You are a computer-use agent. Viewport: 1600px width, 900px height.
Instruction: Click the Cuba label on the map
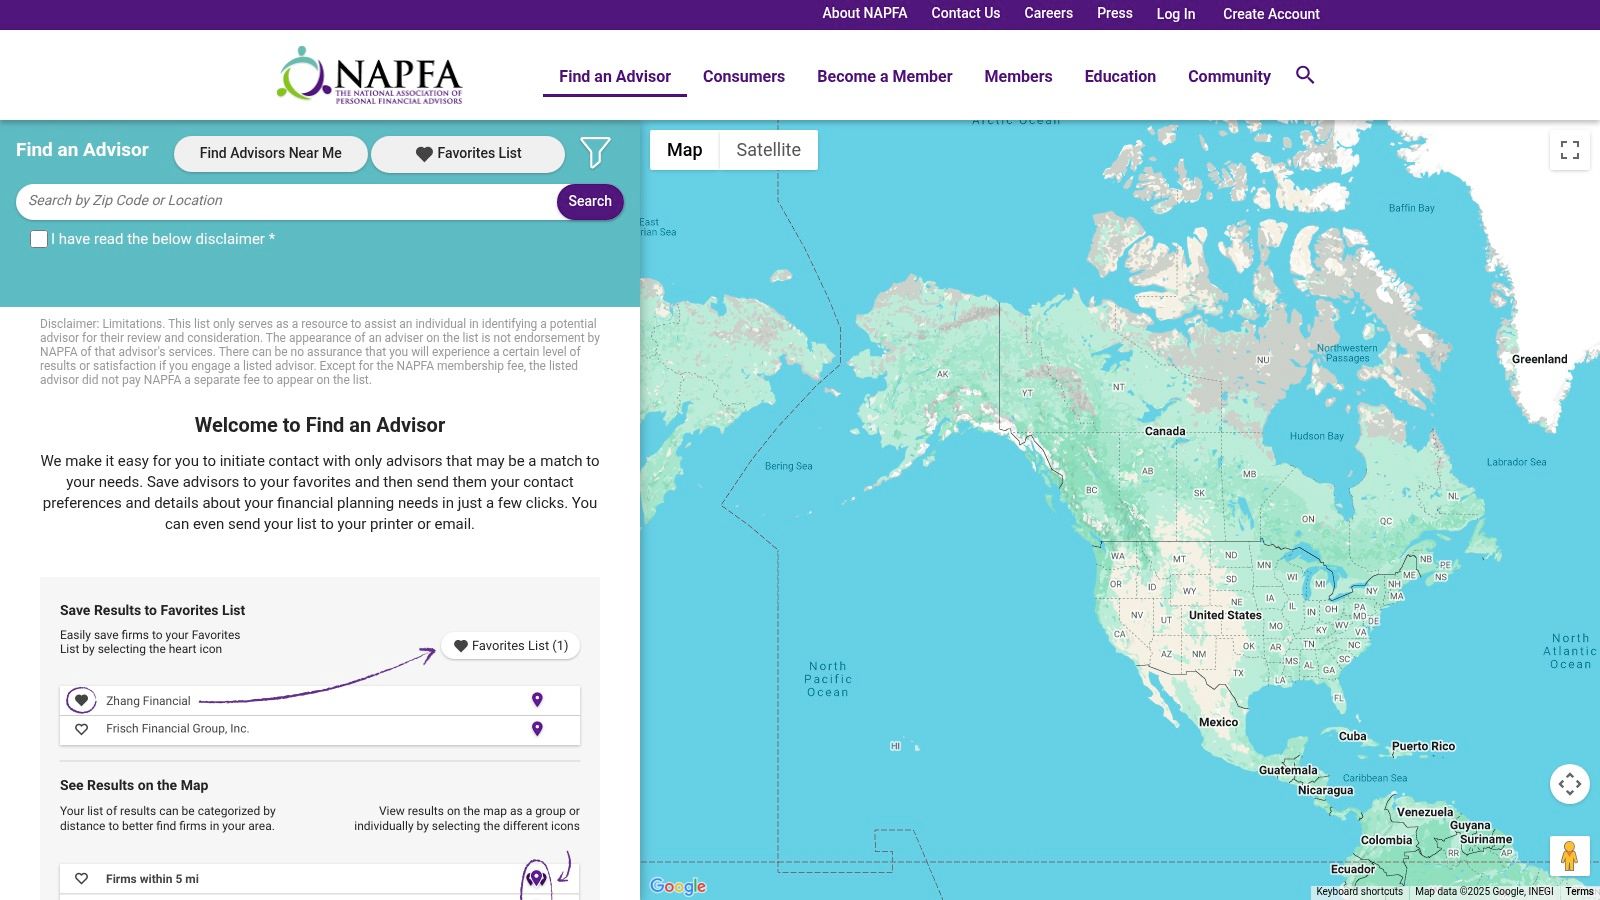click(1352, 736)
